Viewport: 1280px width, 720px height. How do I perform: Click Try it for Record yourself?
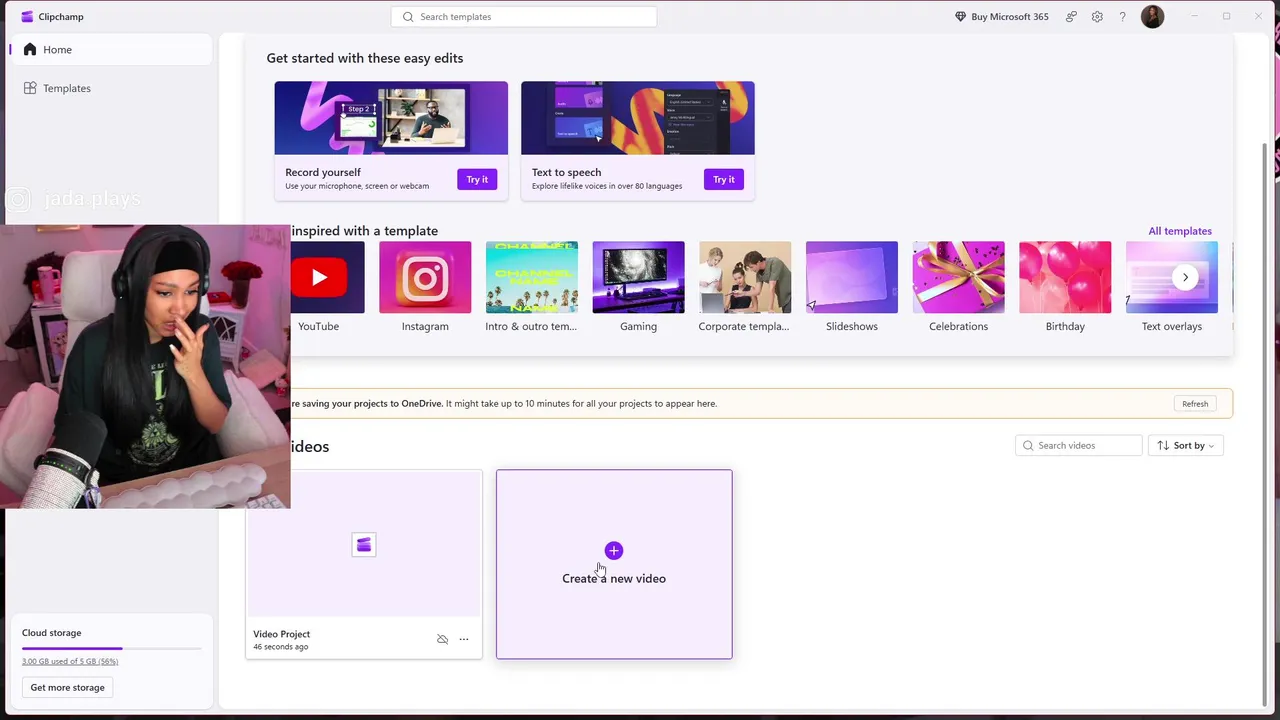pyautogui.click(x=477, y=180)
